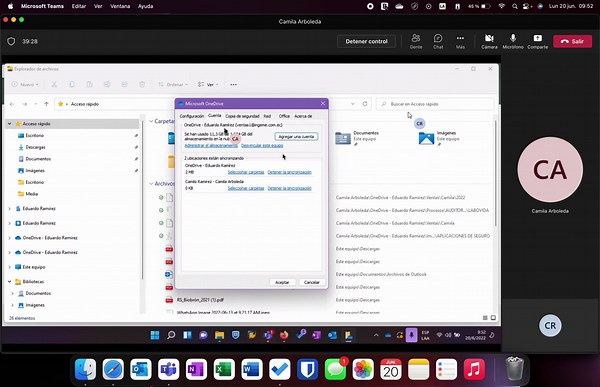Open the Ventana menu in macOS menu bar
This screenshot has width=600, height=387.
[x=120, y=6]
